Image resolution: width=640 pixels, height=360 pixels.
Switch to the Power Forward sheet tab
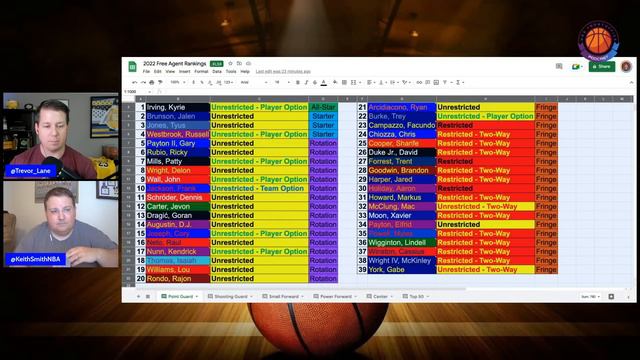[336, 296]
